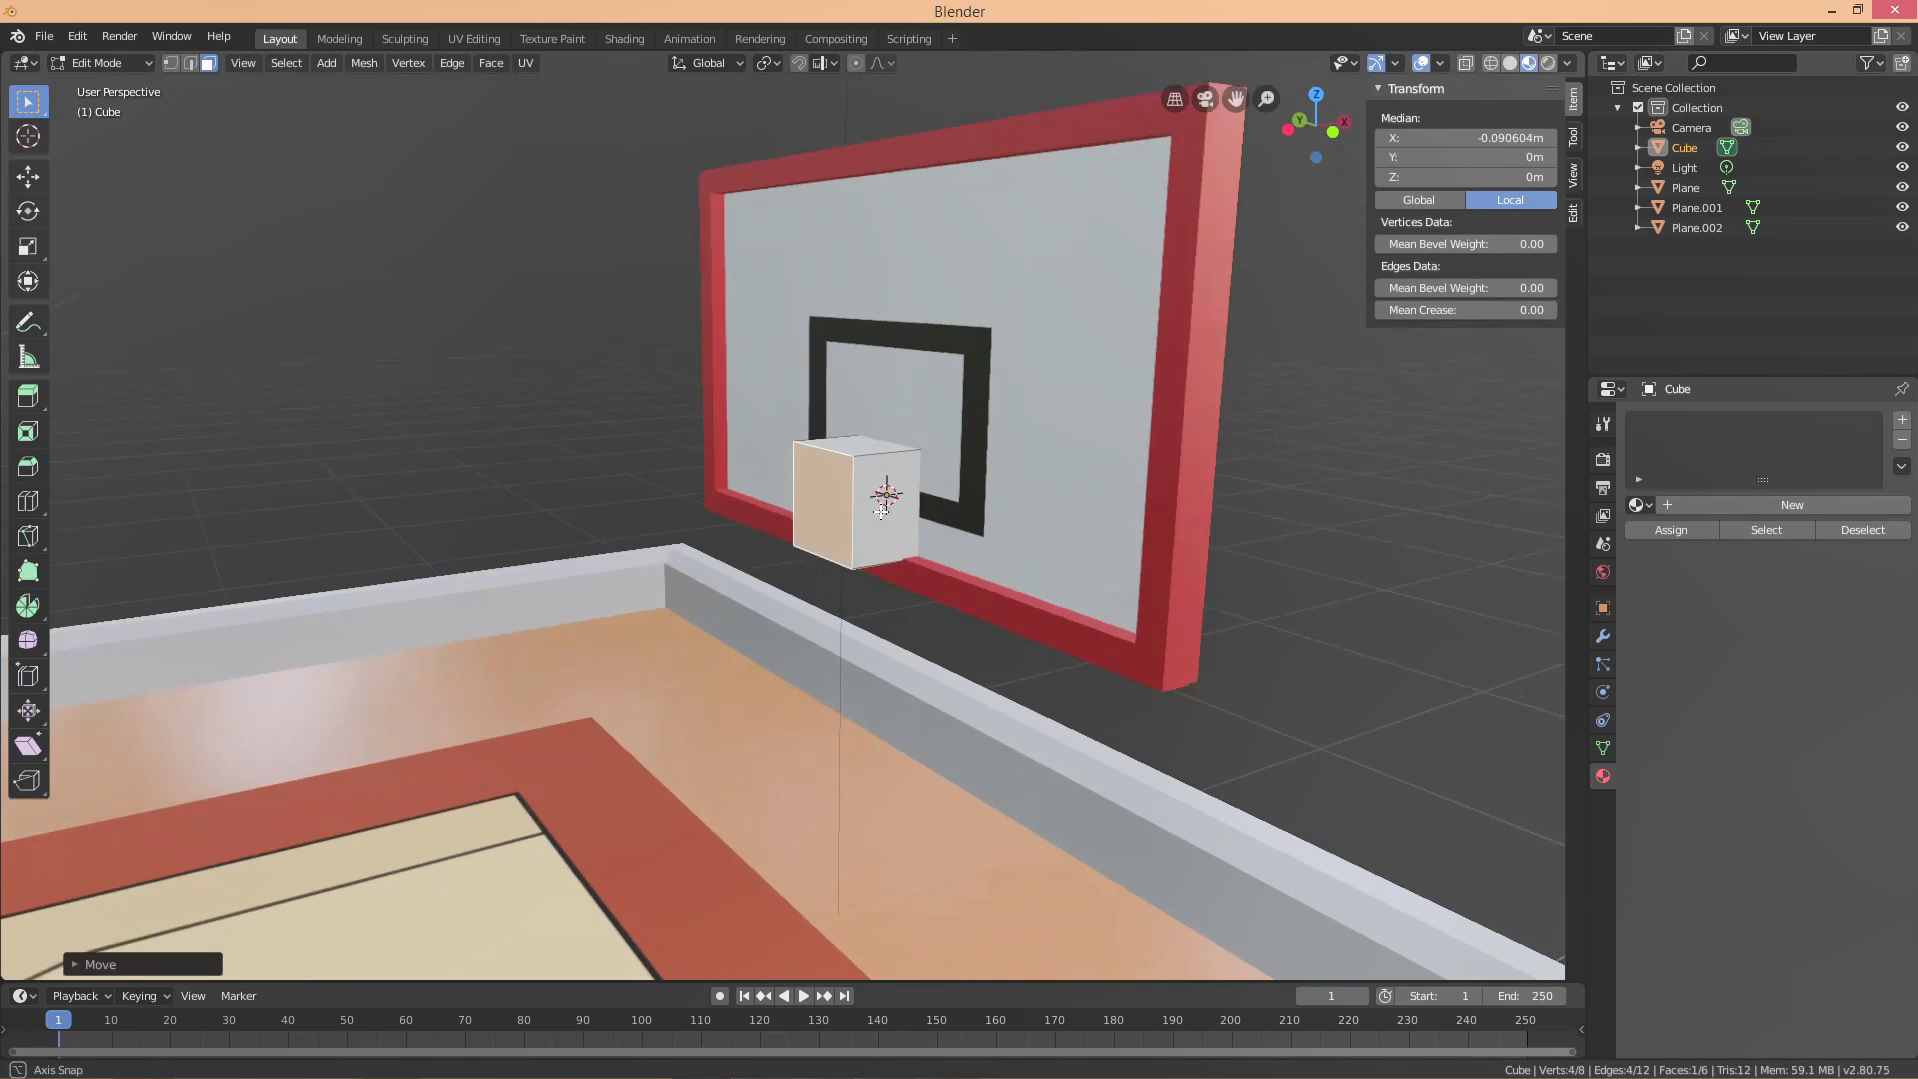The image size is (1918, 1079).
Task: Select the Cursor tool in toolbar
Action: (x=28, y=137)
